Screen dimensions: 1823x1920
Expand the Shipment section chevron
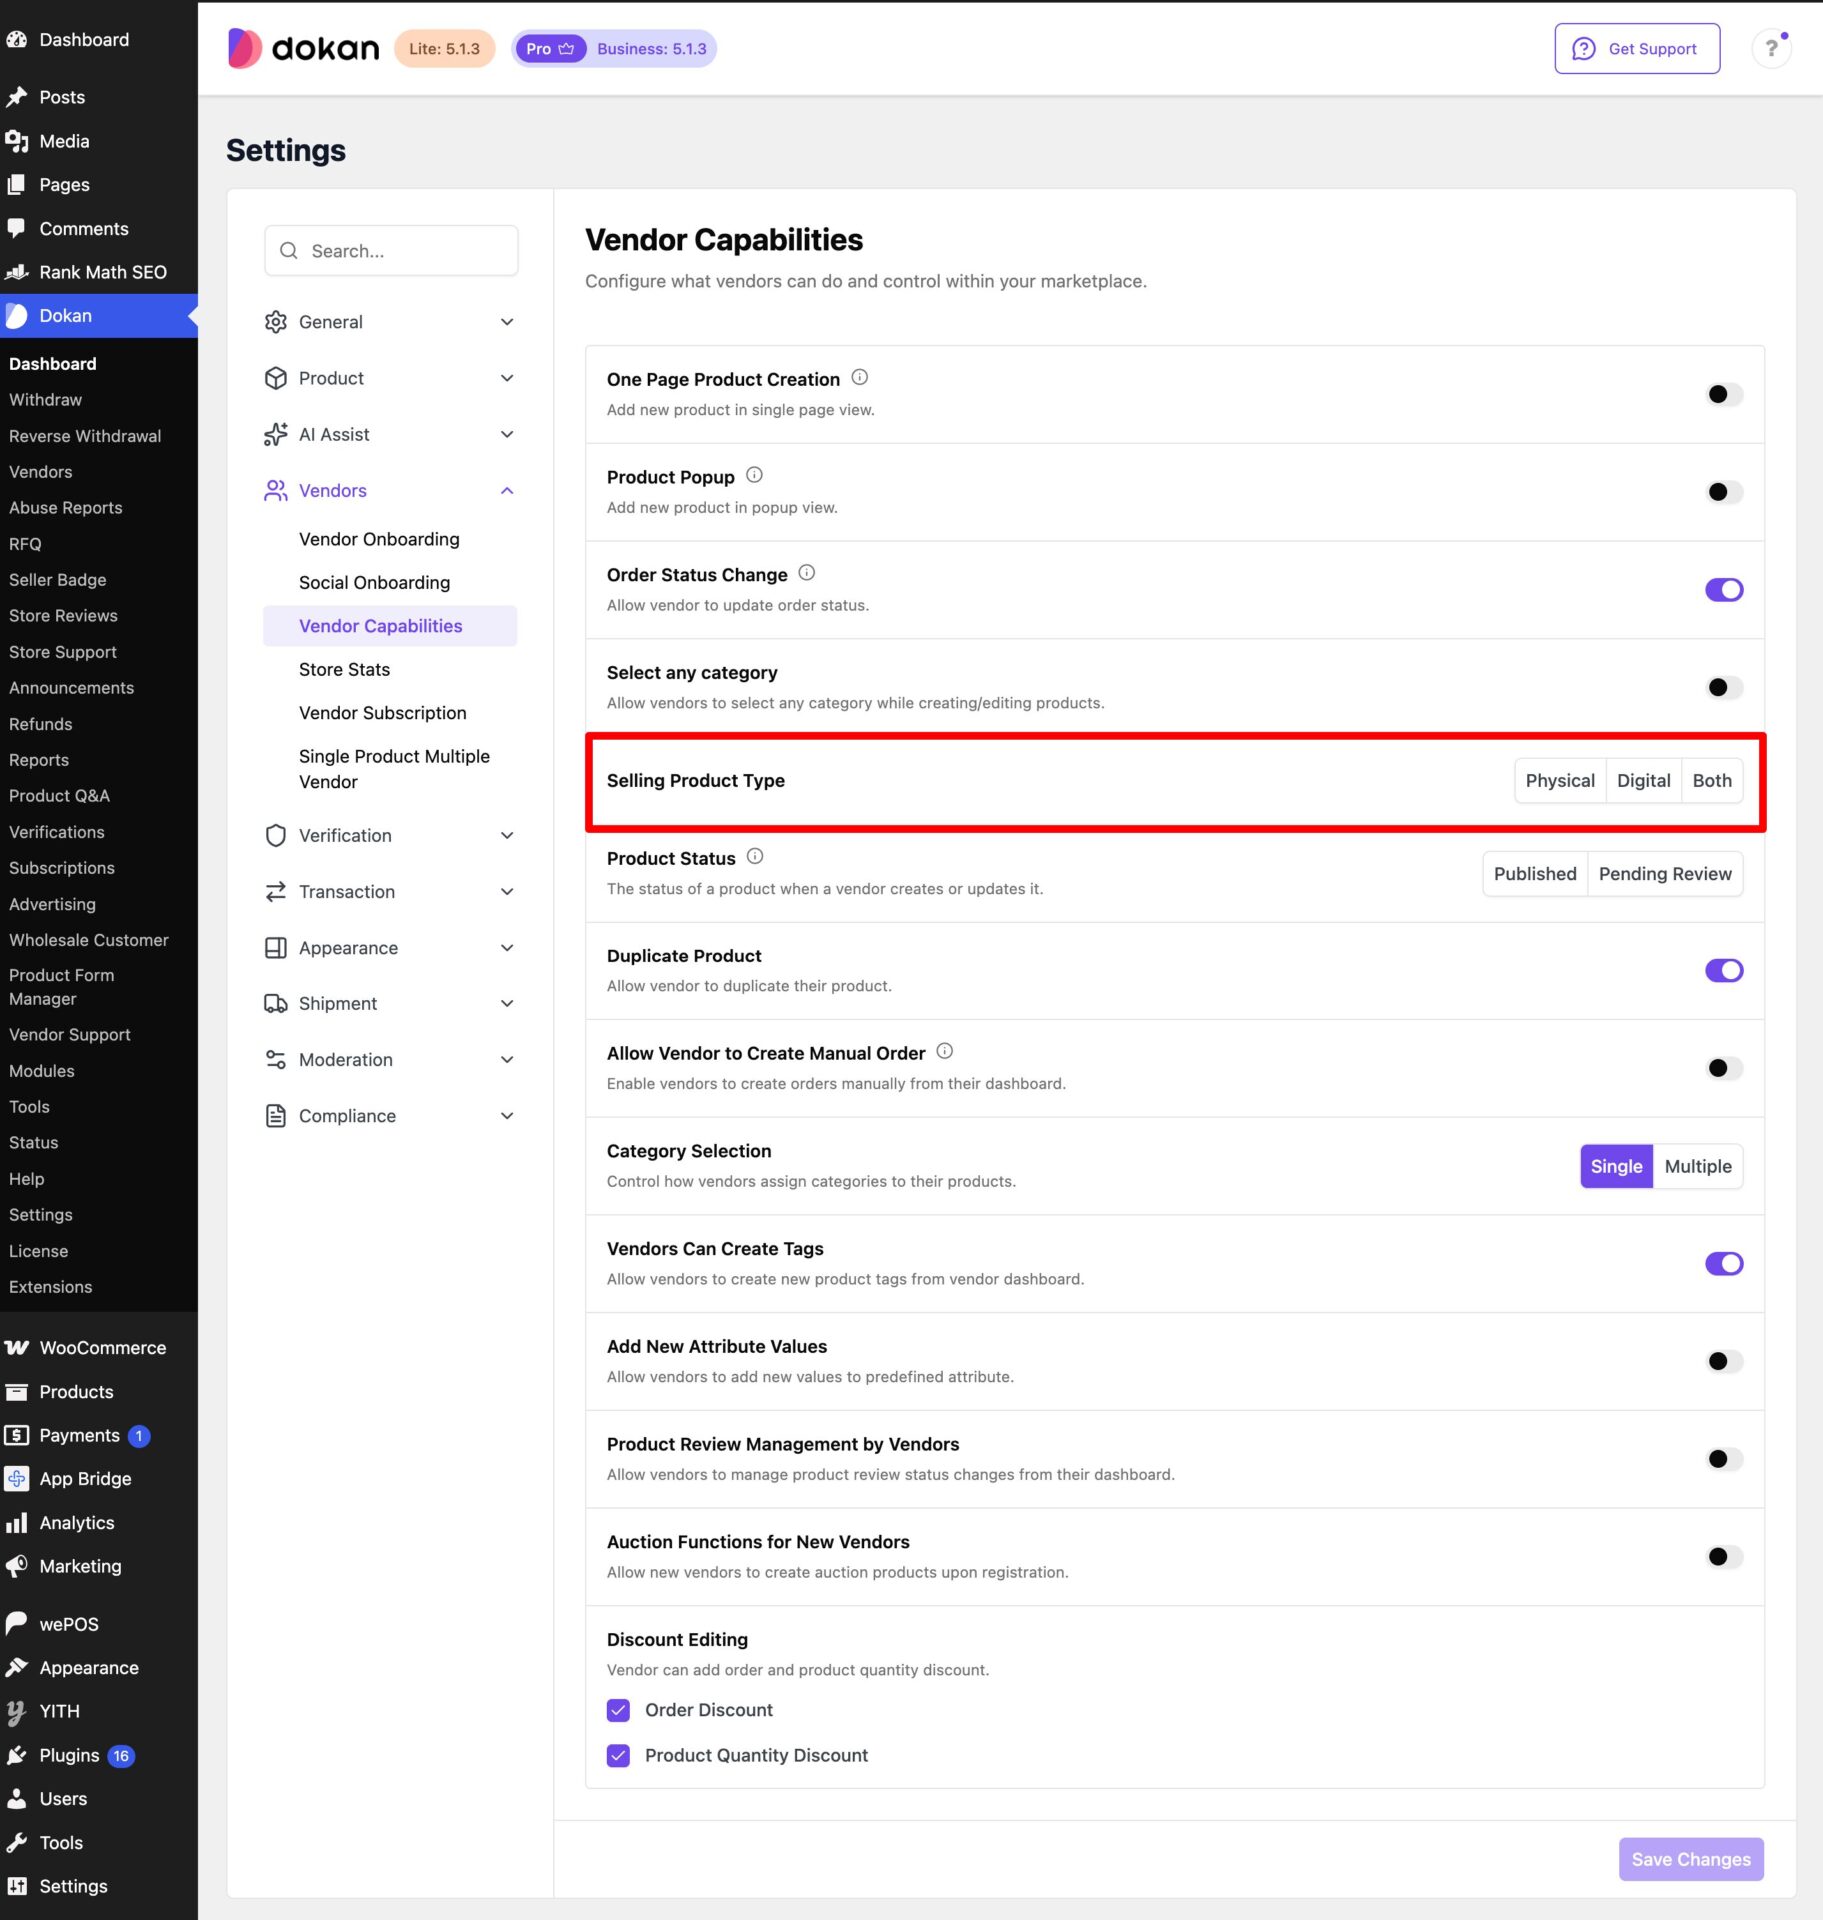tap(507, 1003)
